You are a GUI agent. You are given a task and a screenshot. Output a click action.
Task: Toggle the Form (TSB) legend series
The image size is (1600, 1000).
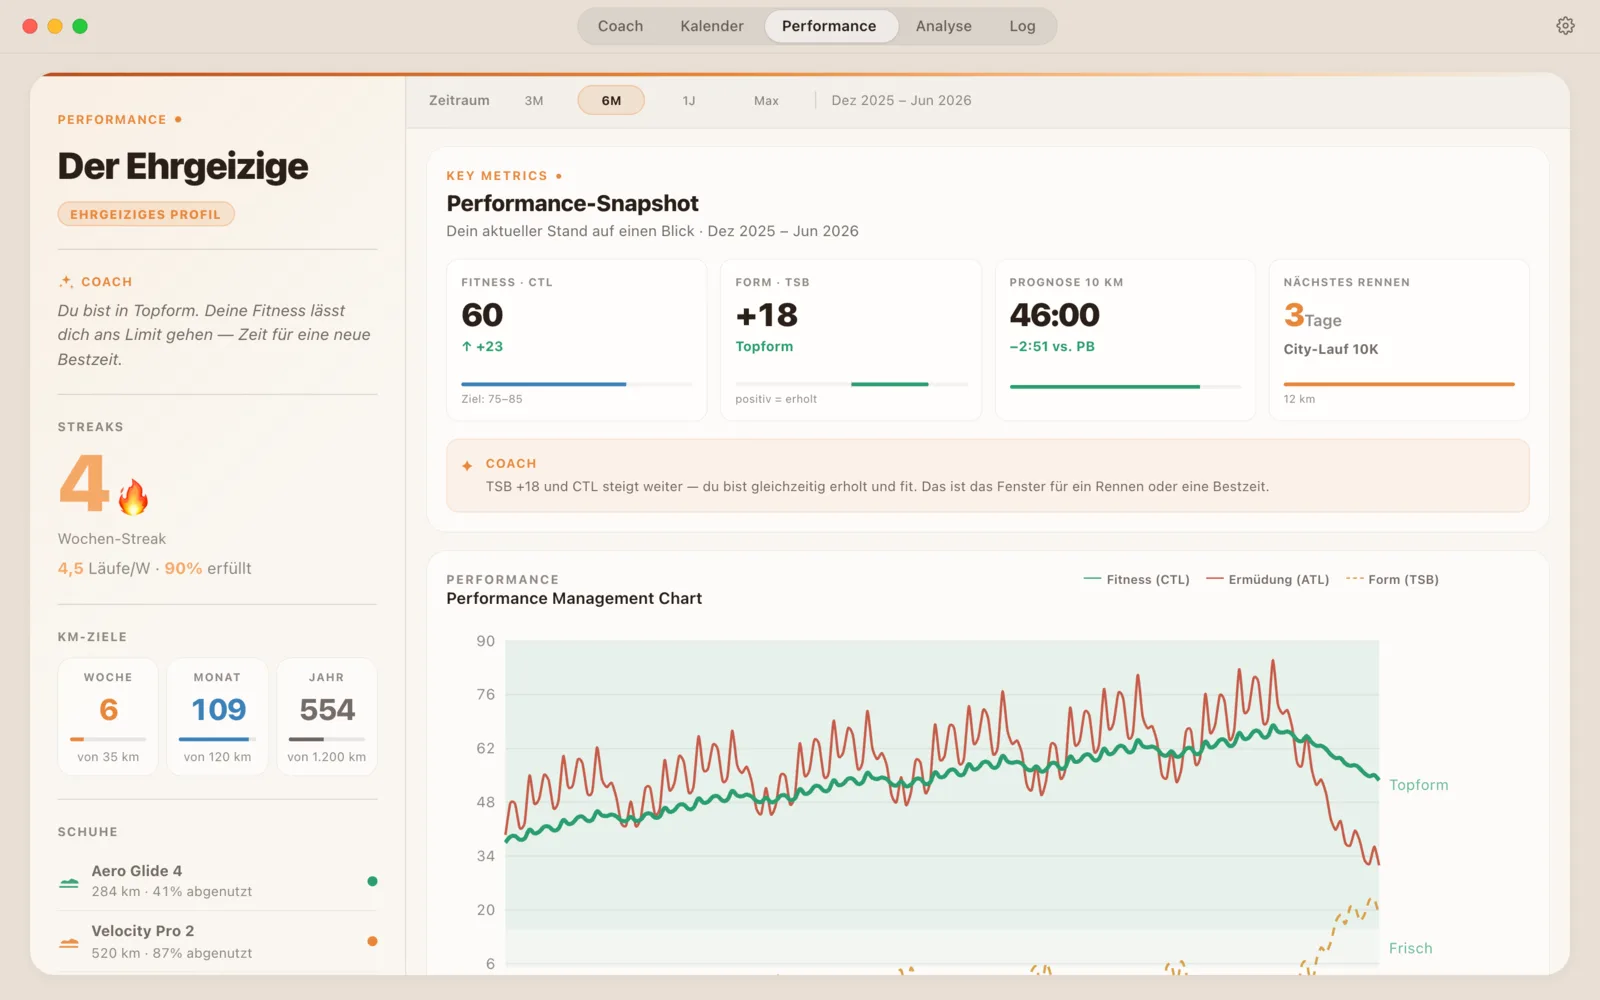1392,579
